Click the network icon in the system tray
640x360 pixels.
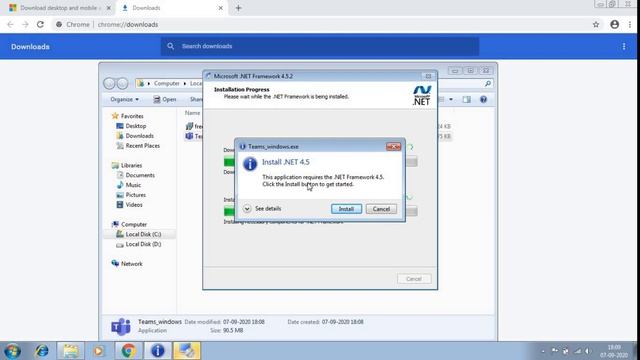[577, 351]
